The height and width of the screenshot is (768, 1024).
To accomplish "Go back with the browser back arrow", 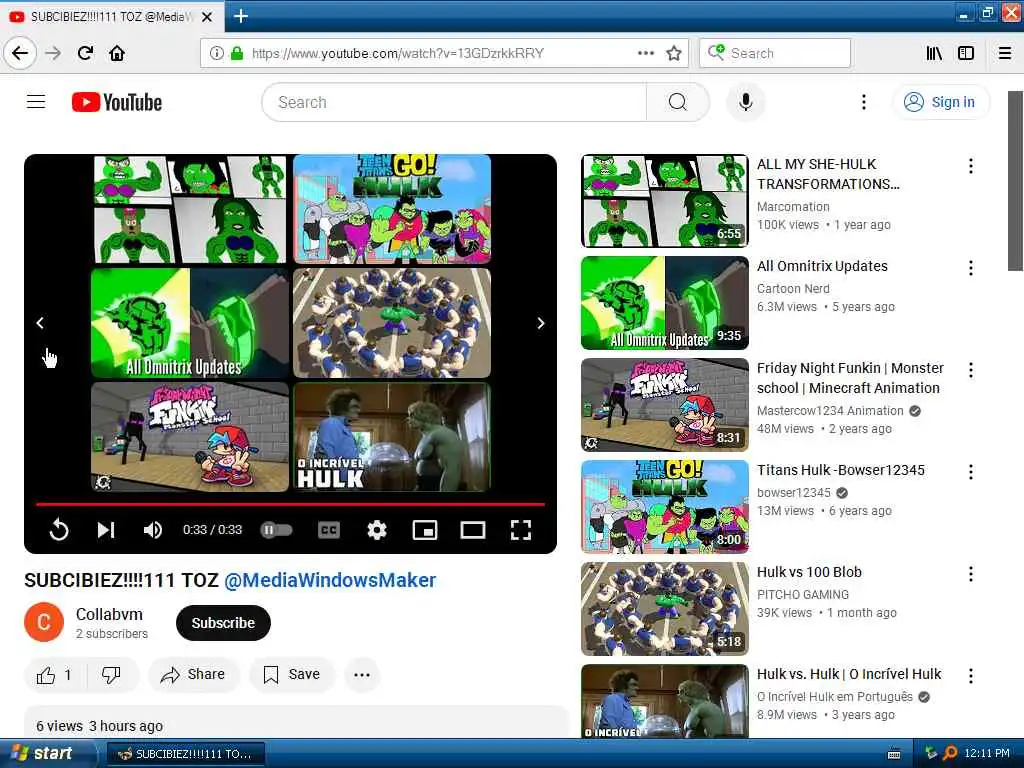I will point(20,53).
